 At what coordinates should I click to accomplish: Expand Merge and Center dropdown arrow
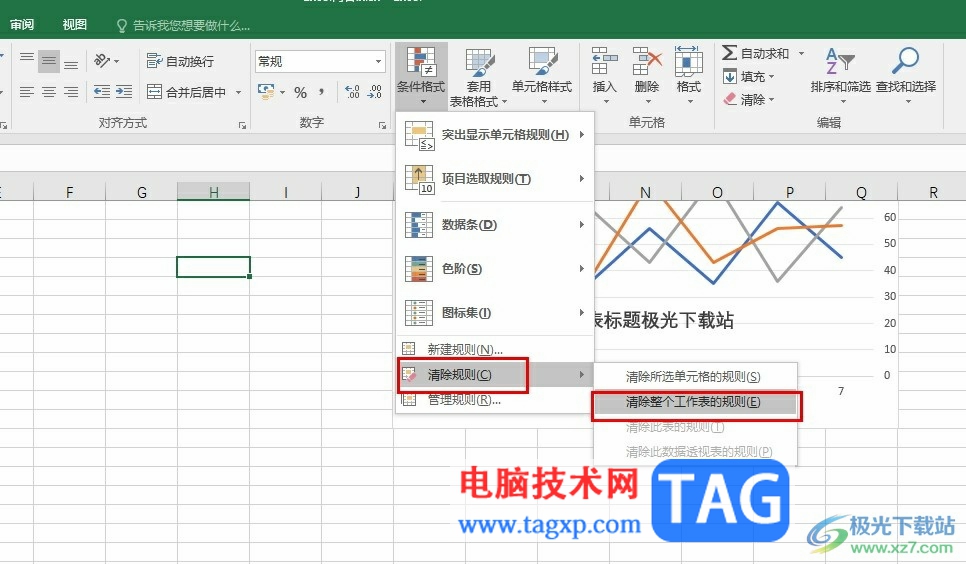click(238, 92)
